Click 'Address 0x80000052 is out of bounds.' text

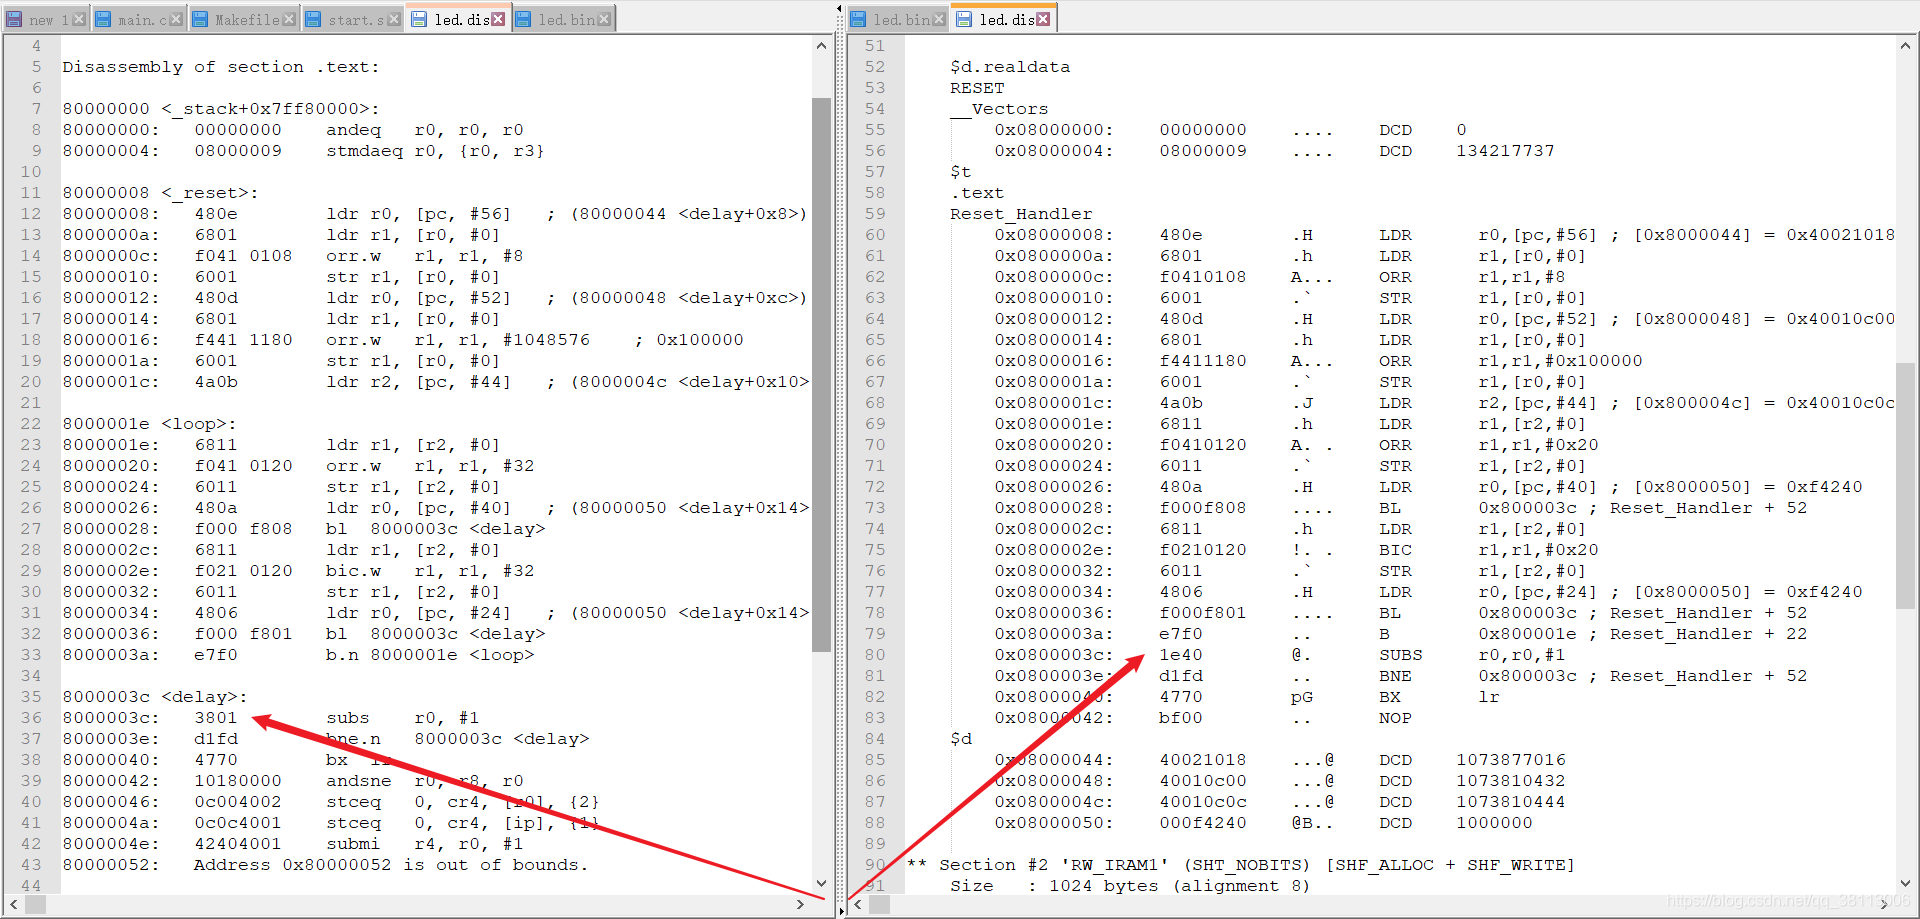391,865
